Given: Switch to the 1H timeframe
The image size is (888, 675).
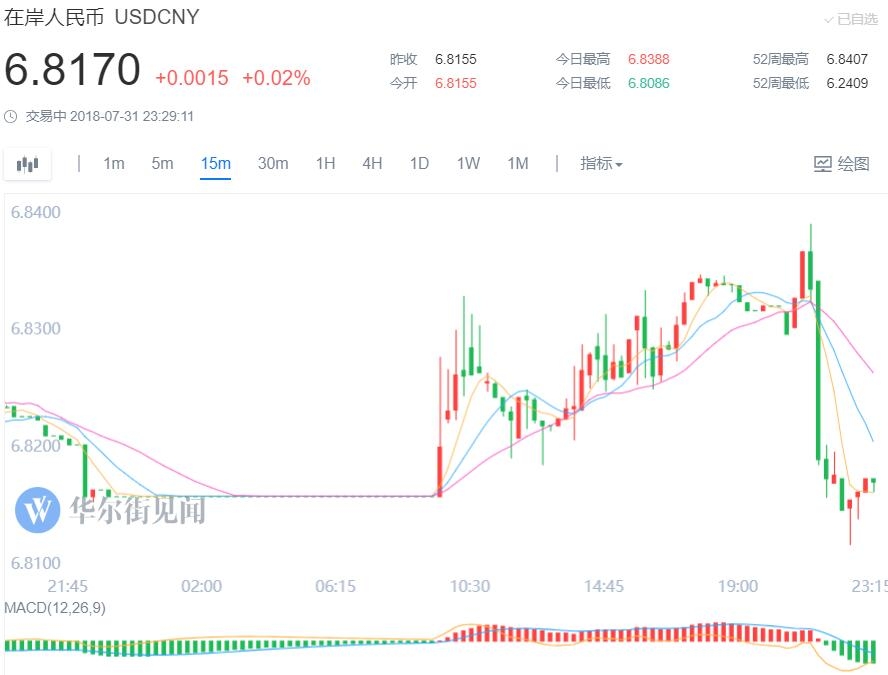Looking at the screenshot, I should [326, 164].
